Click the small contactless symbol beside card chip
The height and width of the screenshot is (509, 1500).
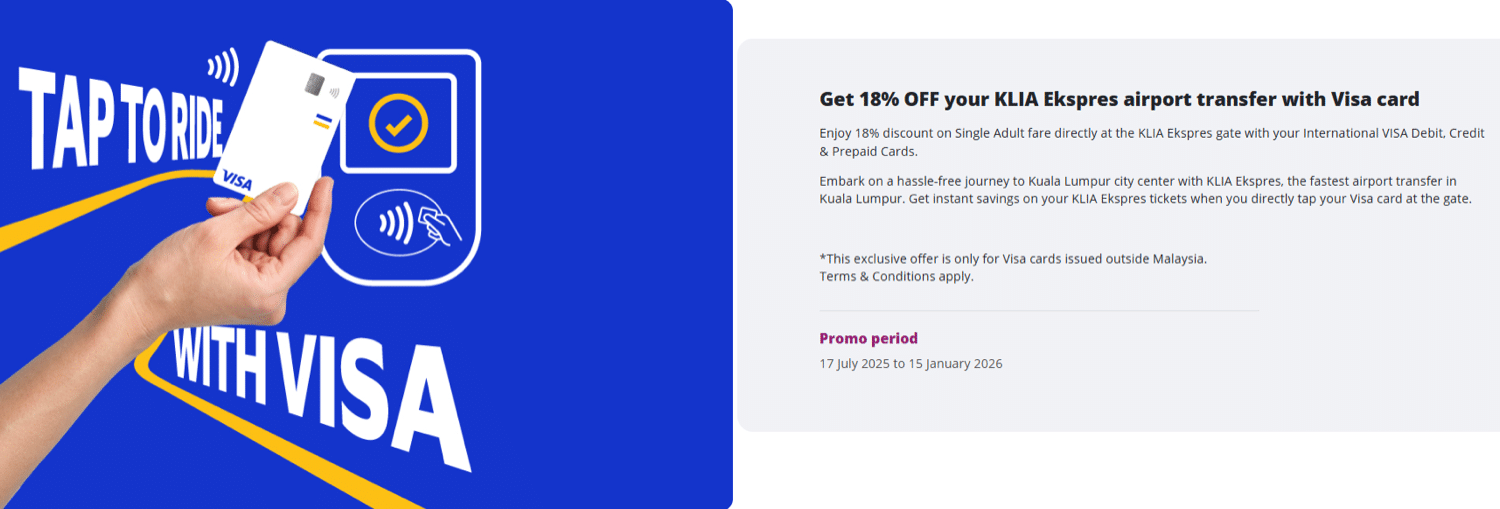click(333, 95)
